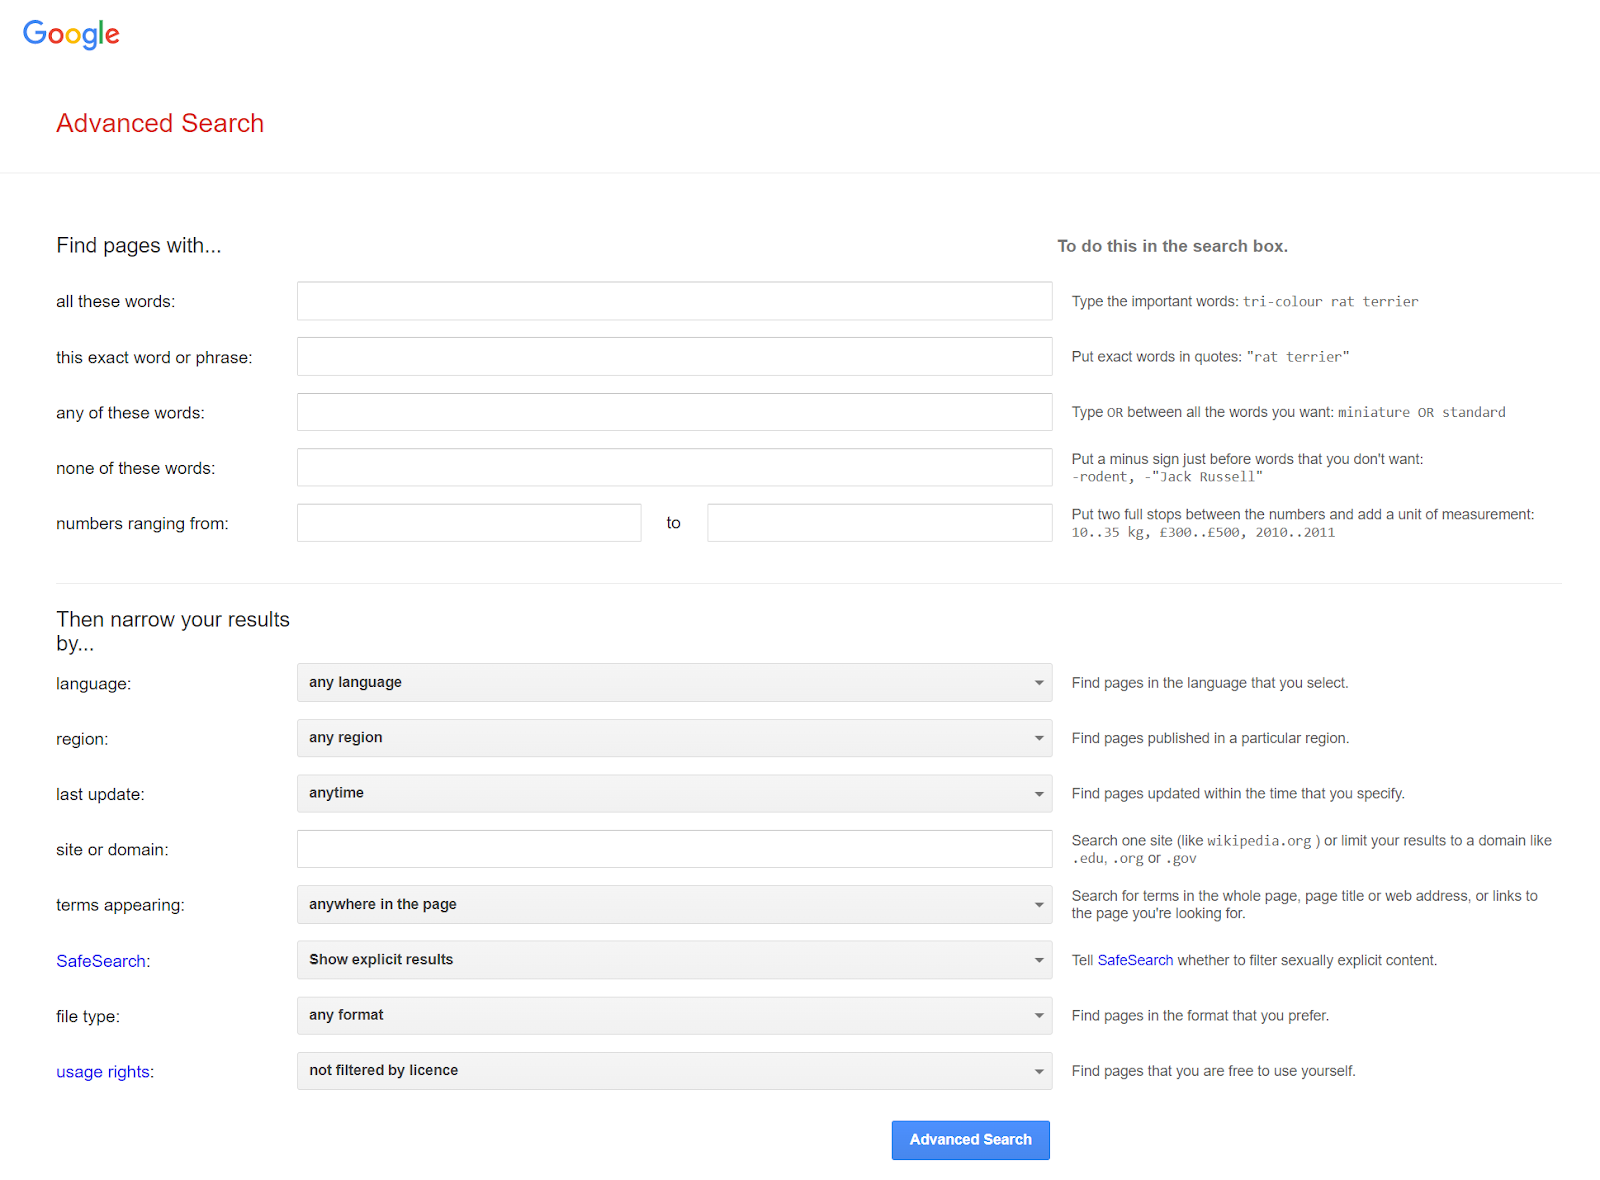Open the 'Show explicit results' SafeSearch dropdown
This screenshot has height=1180, width=1600.
pos(674,959)
